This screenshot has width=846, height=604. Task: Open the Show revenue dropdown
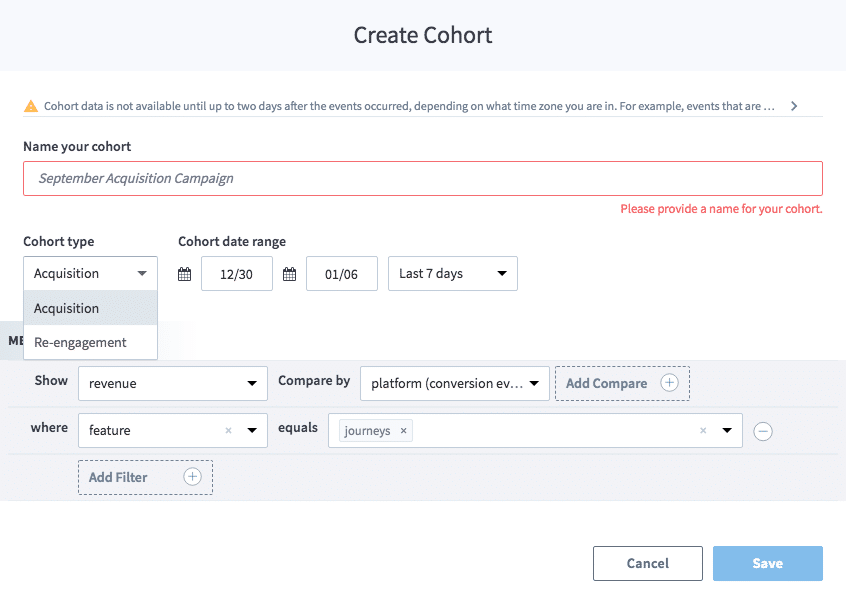coord(172,383)
